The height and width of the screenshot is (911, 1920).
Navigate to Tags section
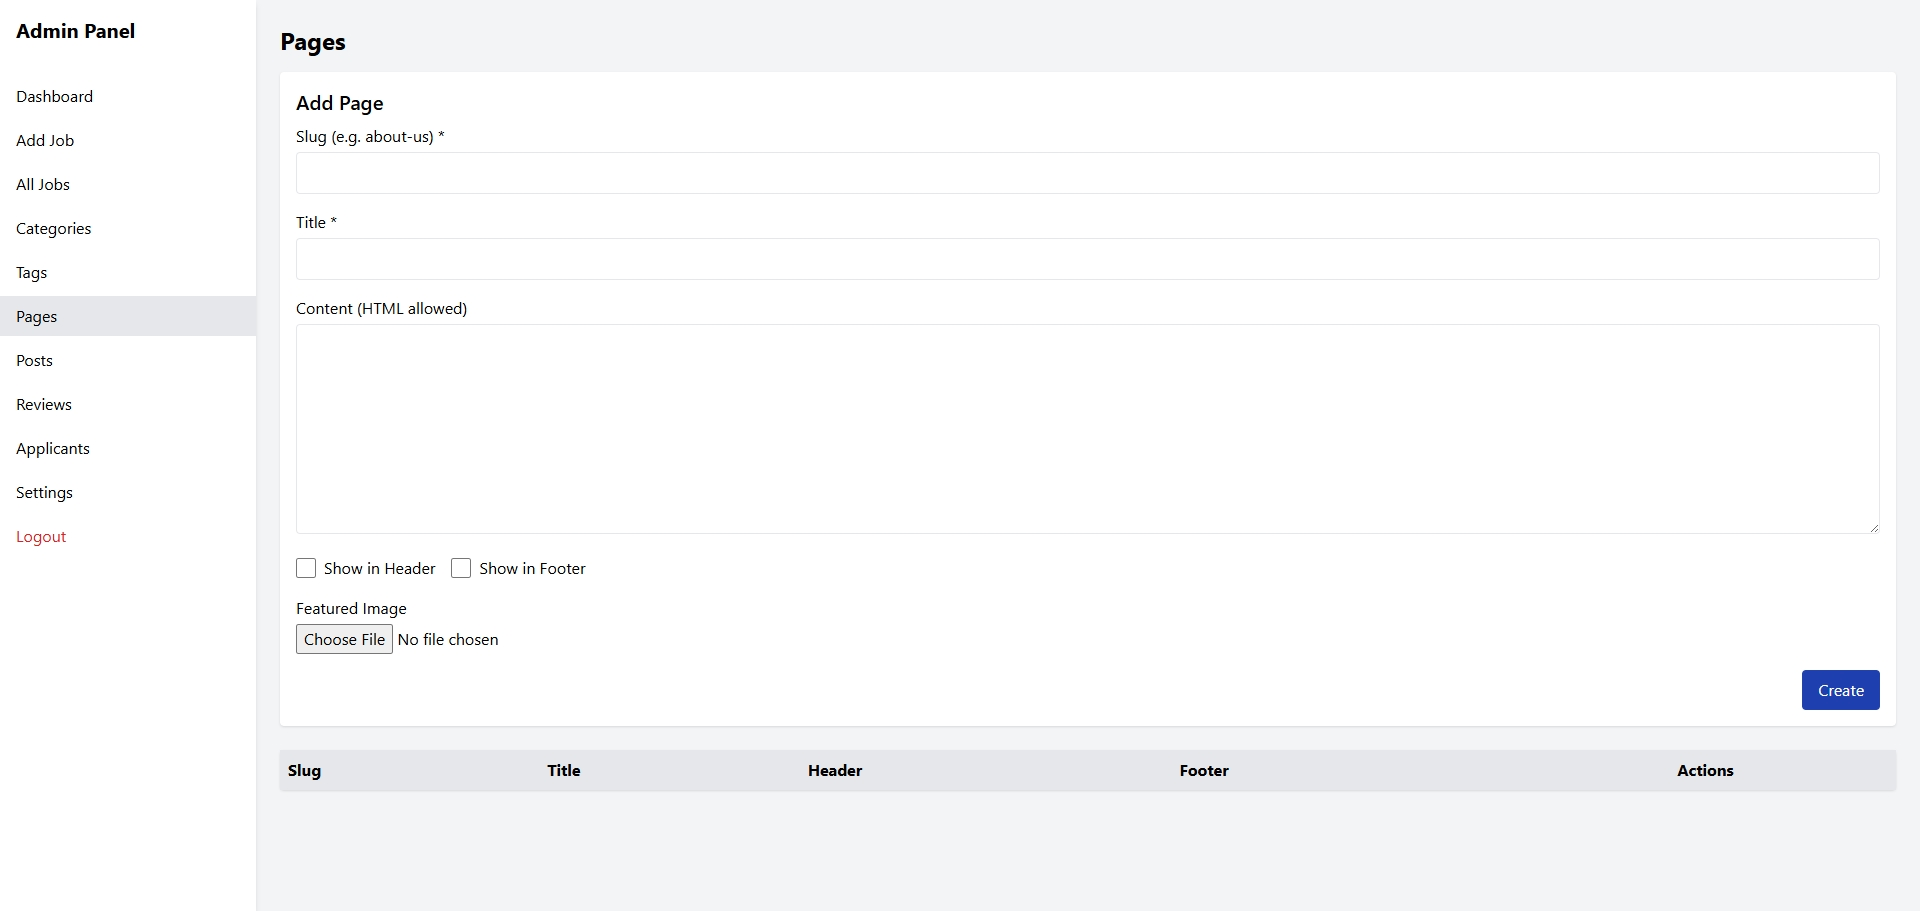[31, 272]
